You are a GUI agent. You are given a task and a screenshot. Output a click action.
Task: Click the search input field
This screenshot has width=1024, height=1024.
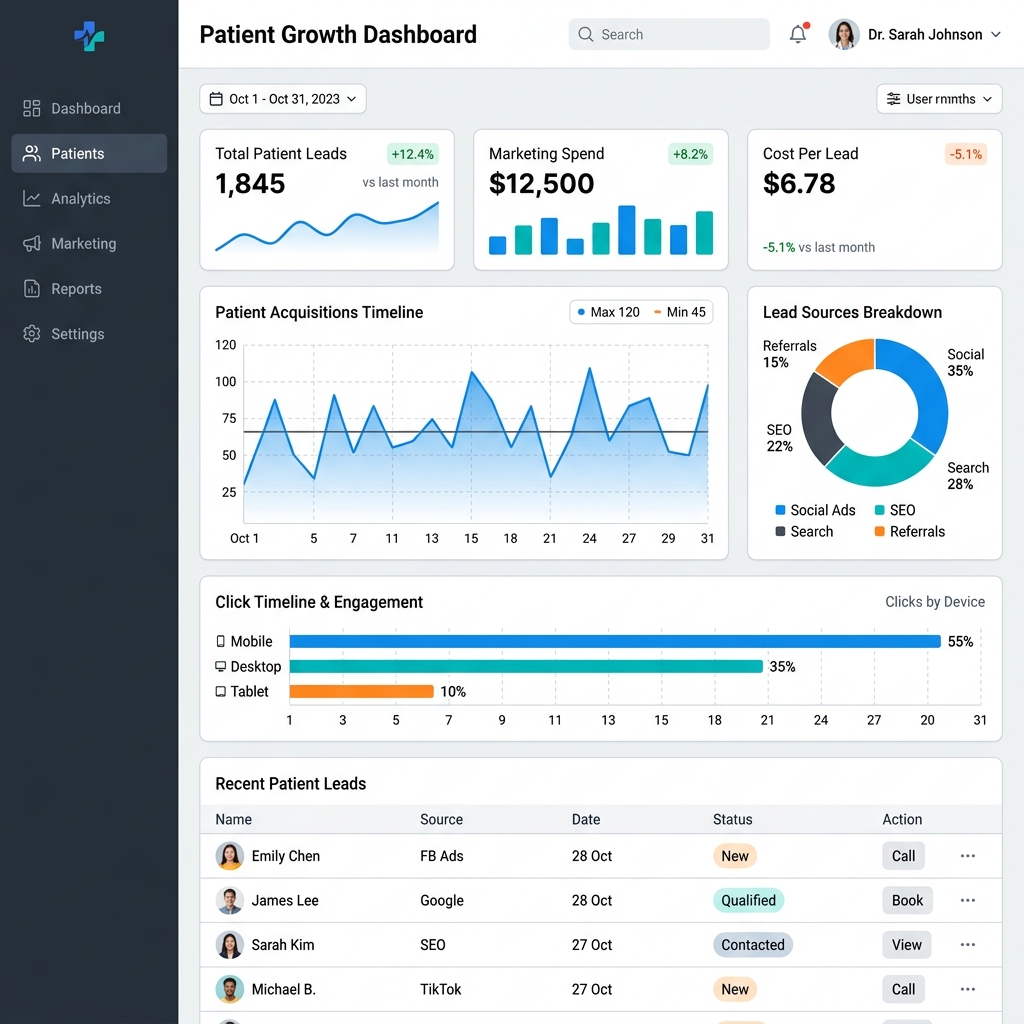[669, 34]
